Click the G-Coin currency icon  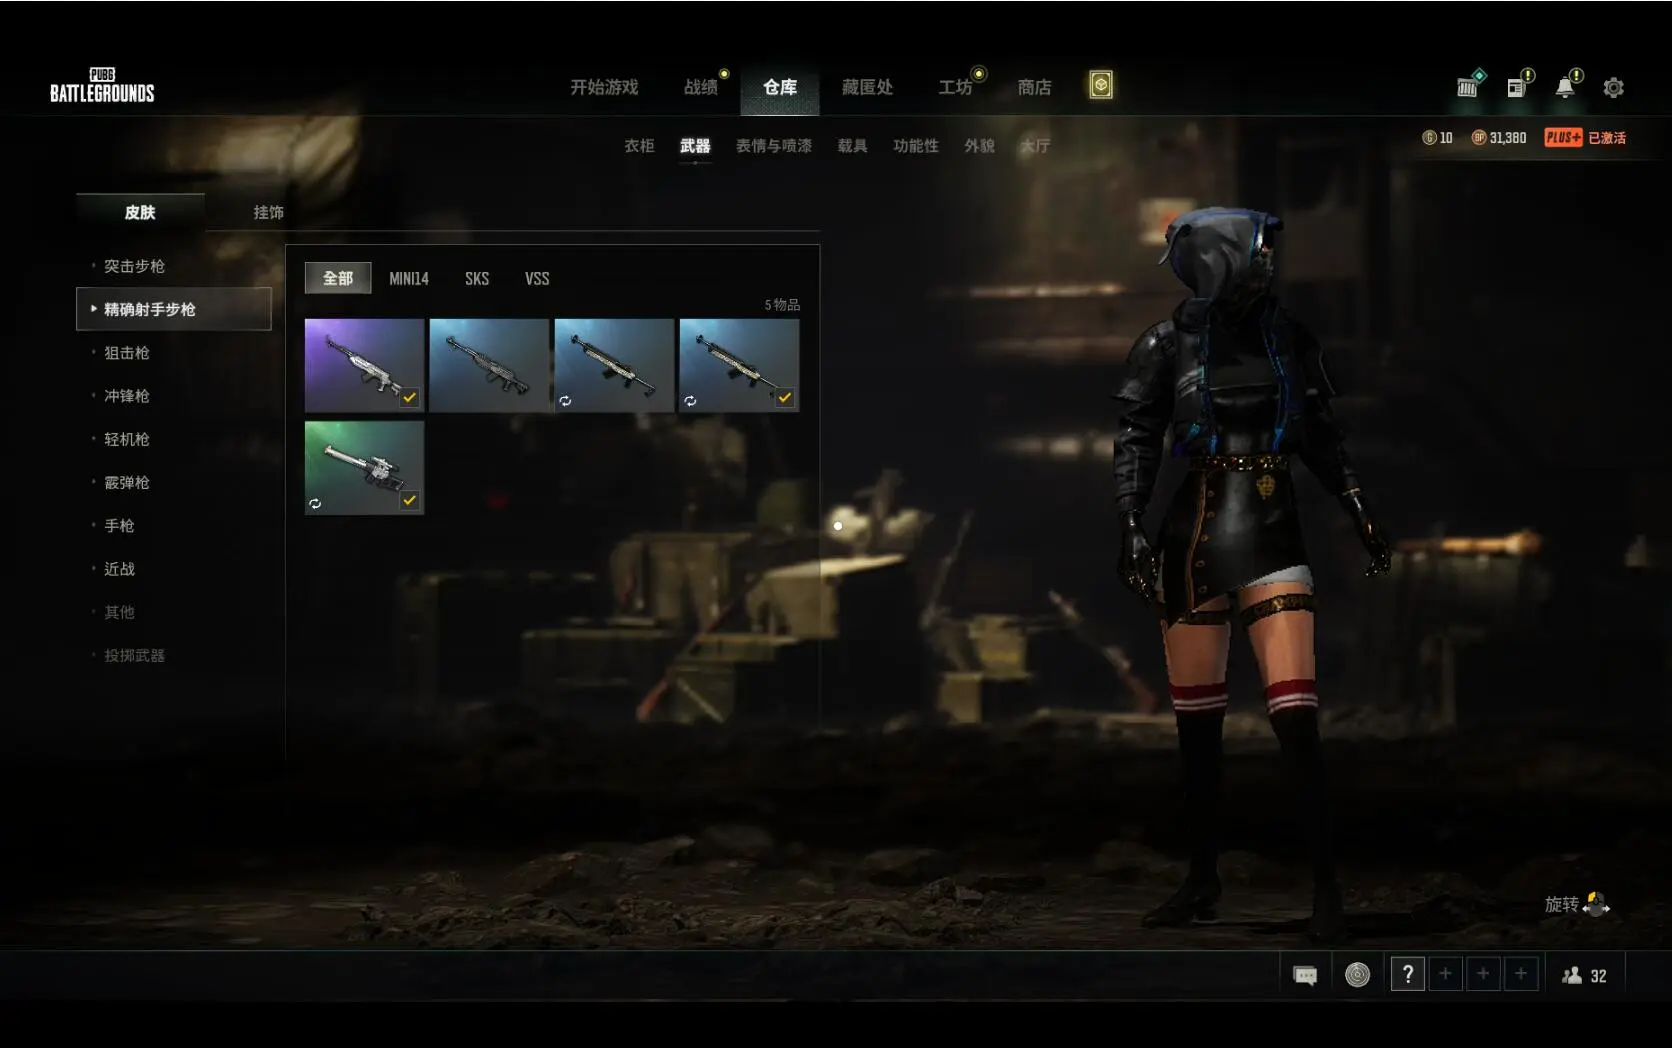pyautogui.click(x=1429, y=137)
